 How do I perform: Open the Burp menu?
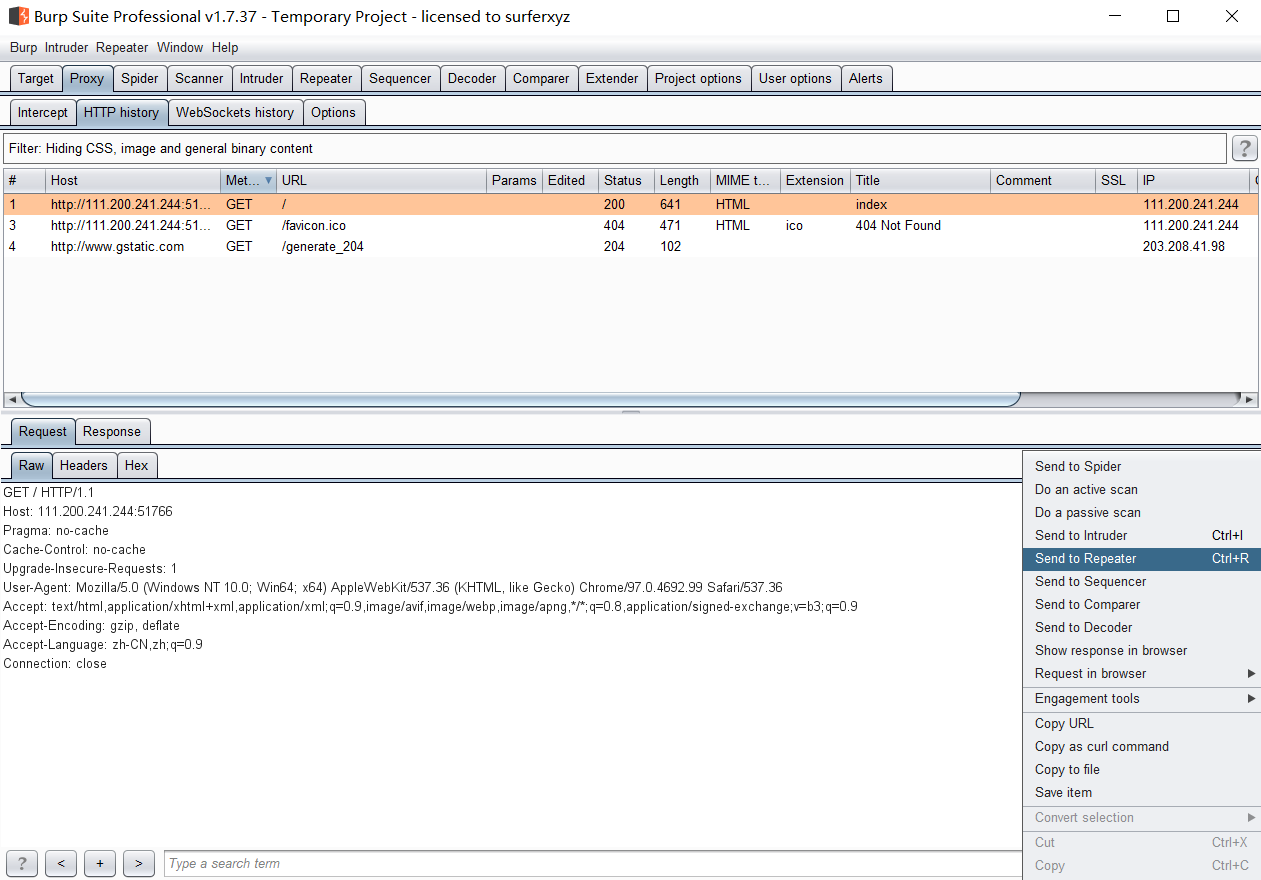[23, 47]
